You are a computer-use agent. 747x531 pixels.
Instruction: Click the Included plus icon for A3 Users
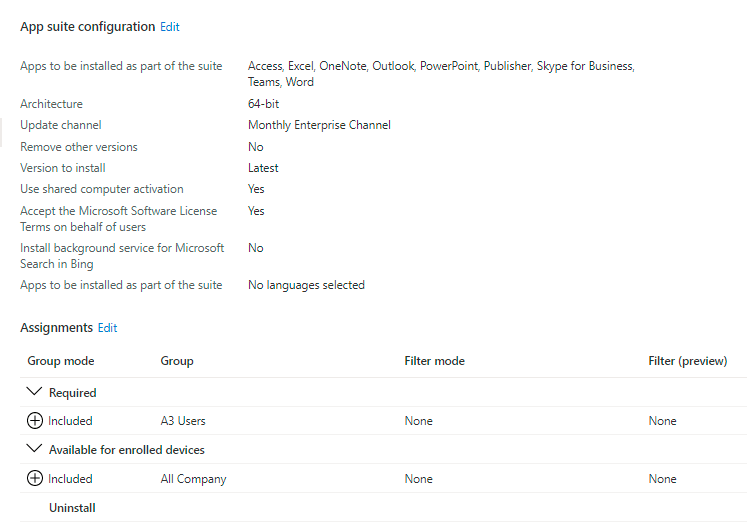[x=35, y=421]
